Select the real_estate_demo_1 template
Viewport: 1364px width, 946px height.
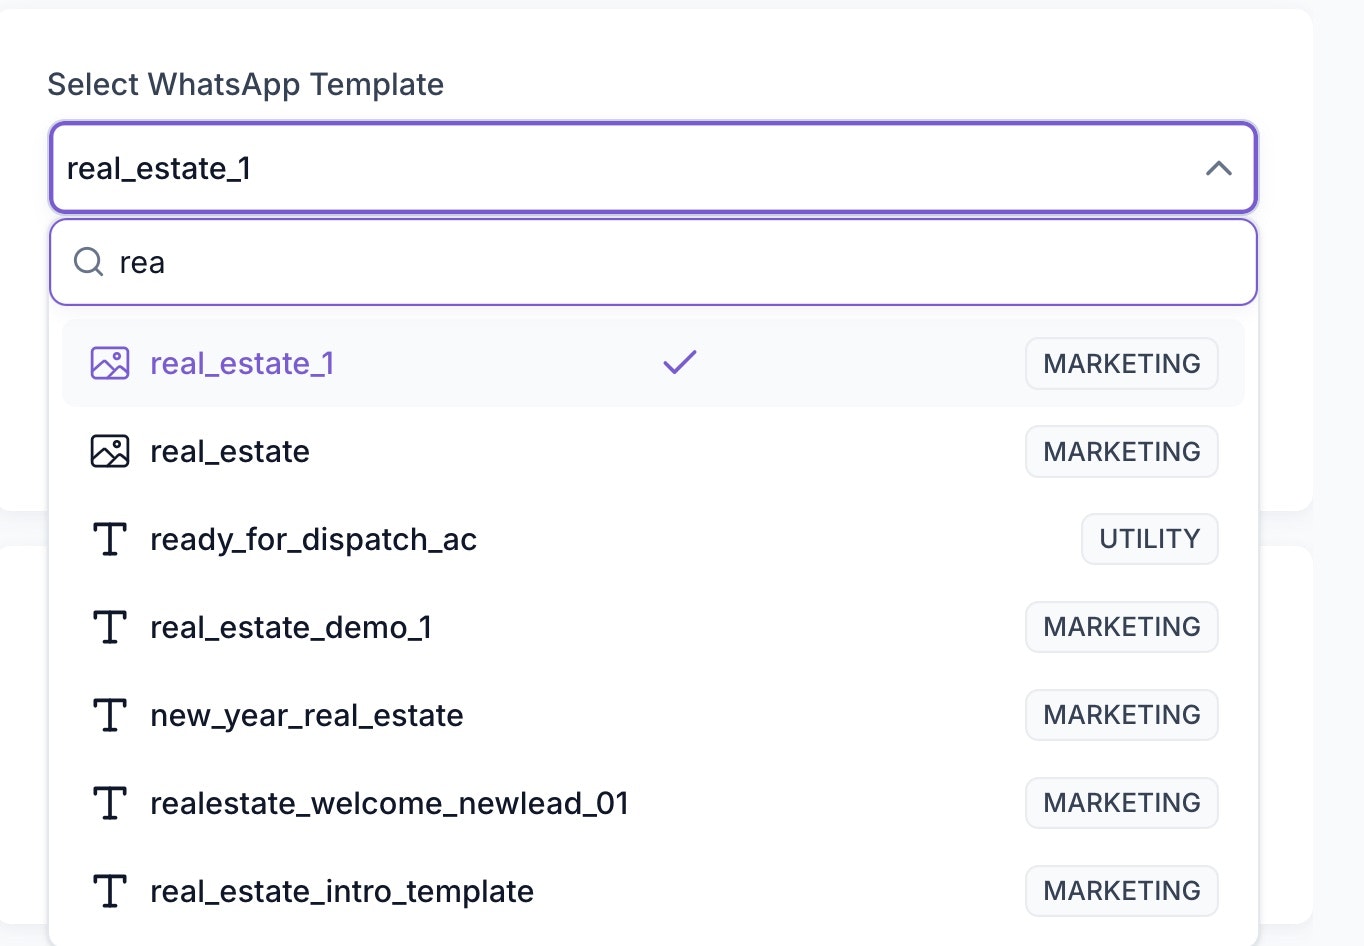653,627
